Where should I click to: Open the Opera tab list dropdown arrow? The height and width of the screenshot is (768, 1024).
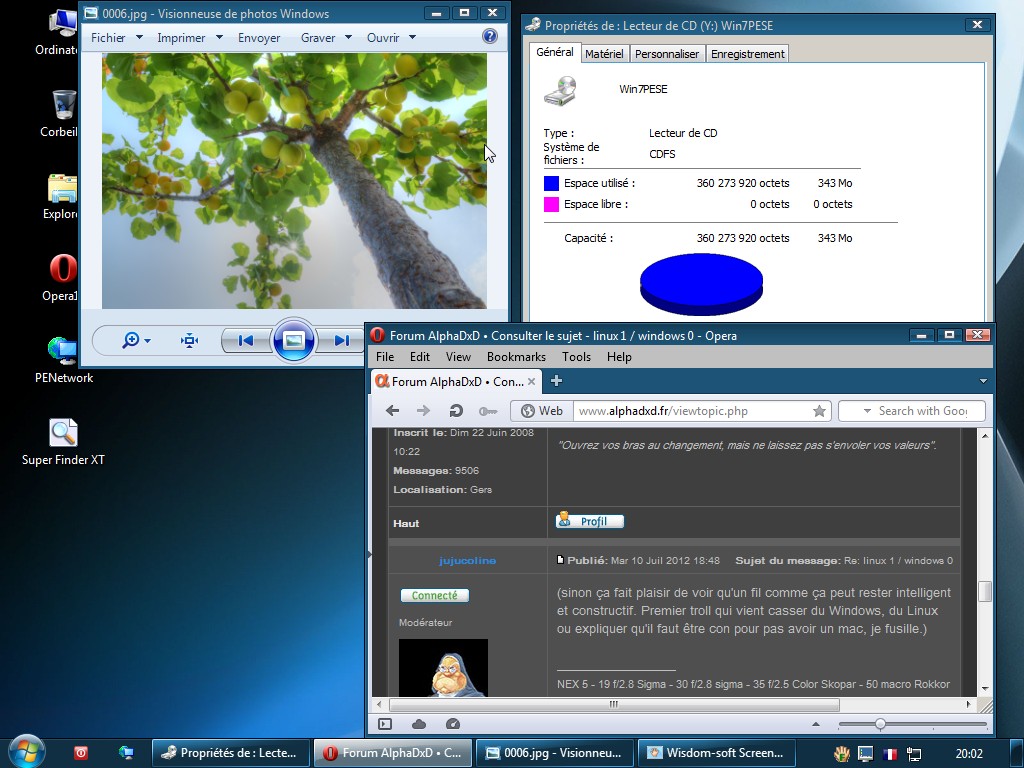(983, 381)
